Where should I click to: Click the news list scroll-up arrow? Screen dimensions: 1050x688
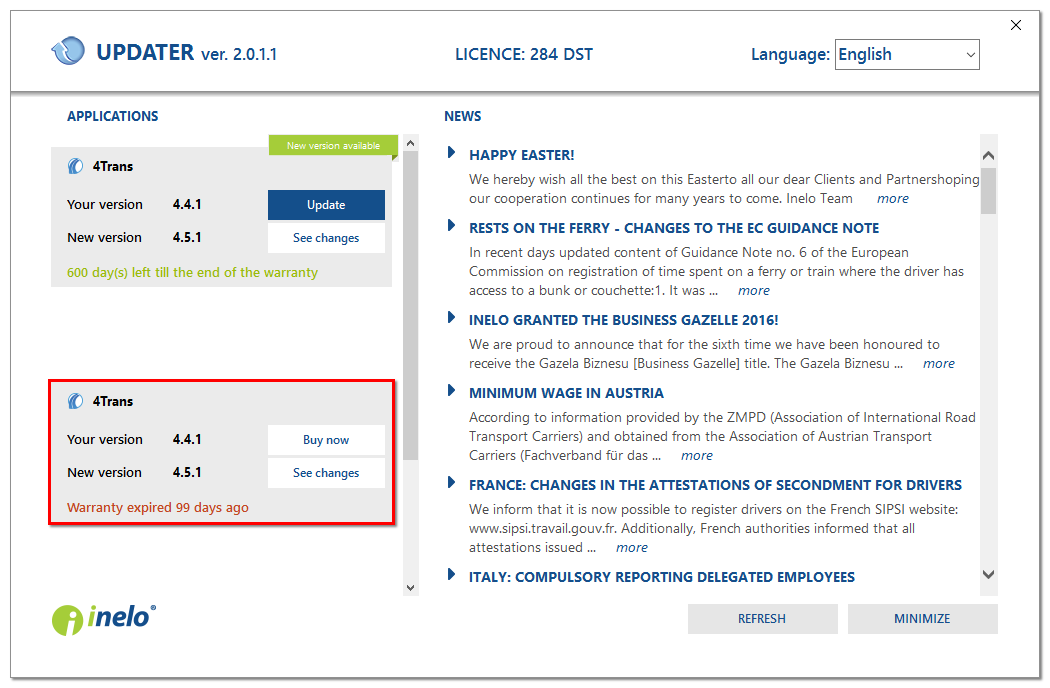[988, 155]
